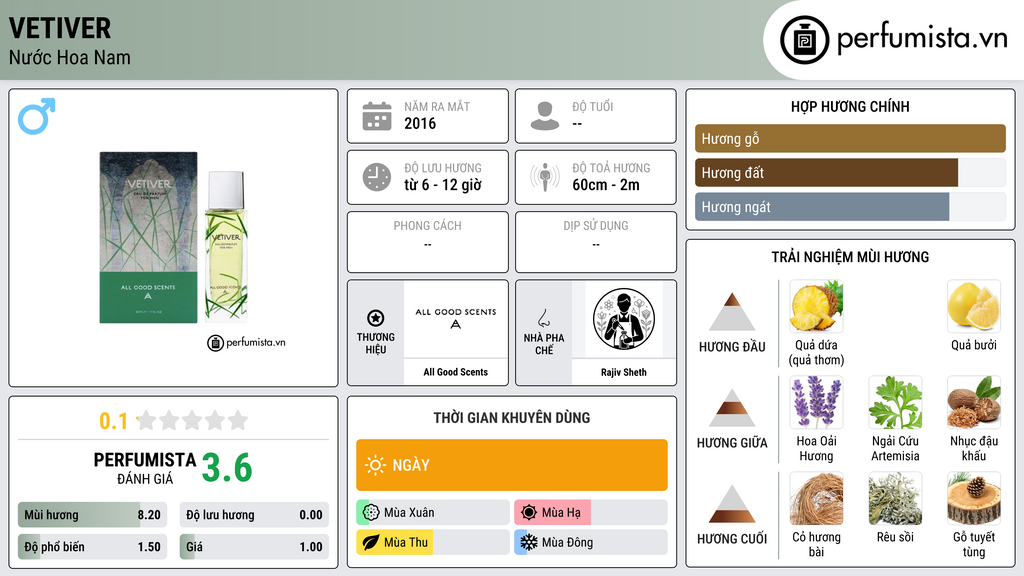Open the Rêu sồi oakmoss image
Viewport: 1024px width, 576px height.
pyautogui.click(x=895, y=498)
